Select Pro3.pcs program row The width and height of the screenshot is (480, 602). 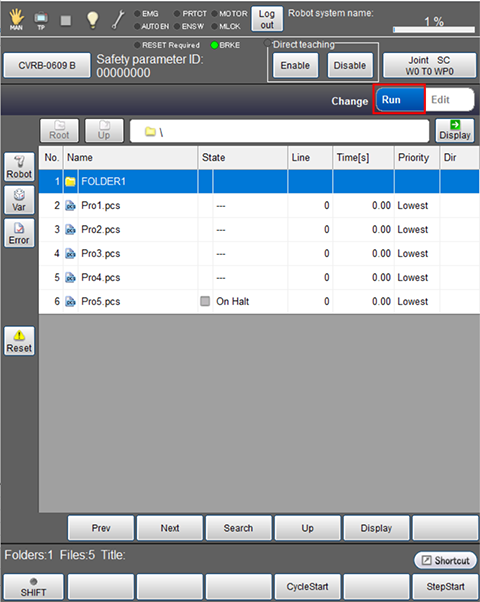pyautogui.click(x=259, y=253)
